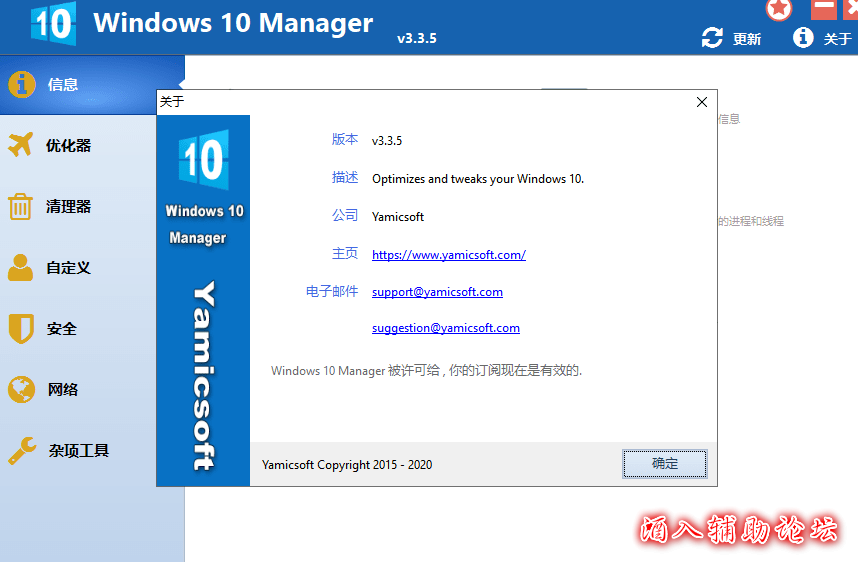
Task: Select the 优化器 airplane icon
Action: (21, 145)
